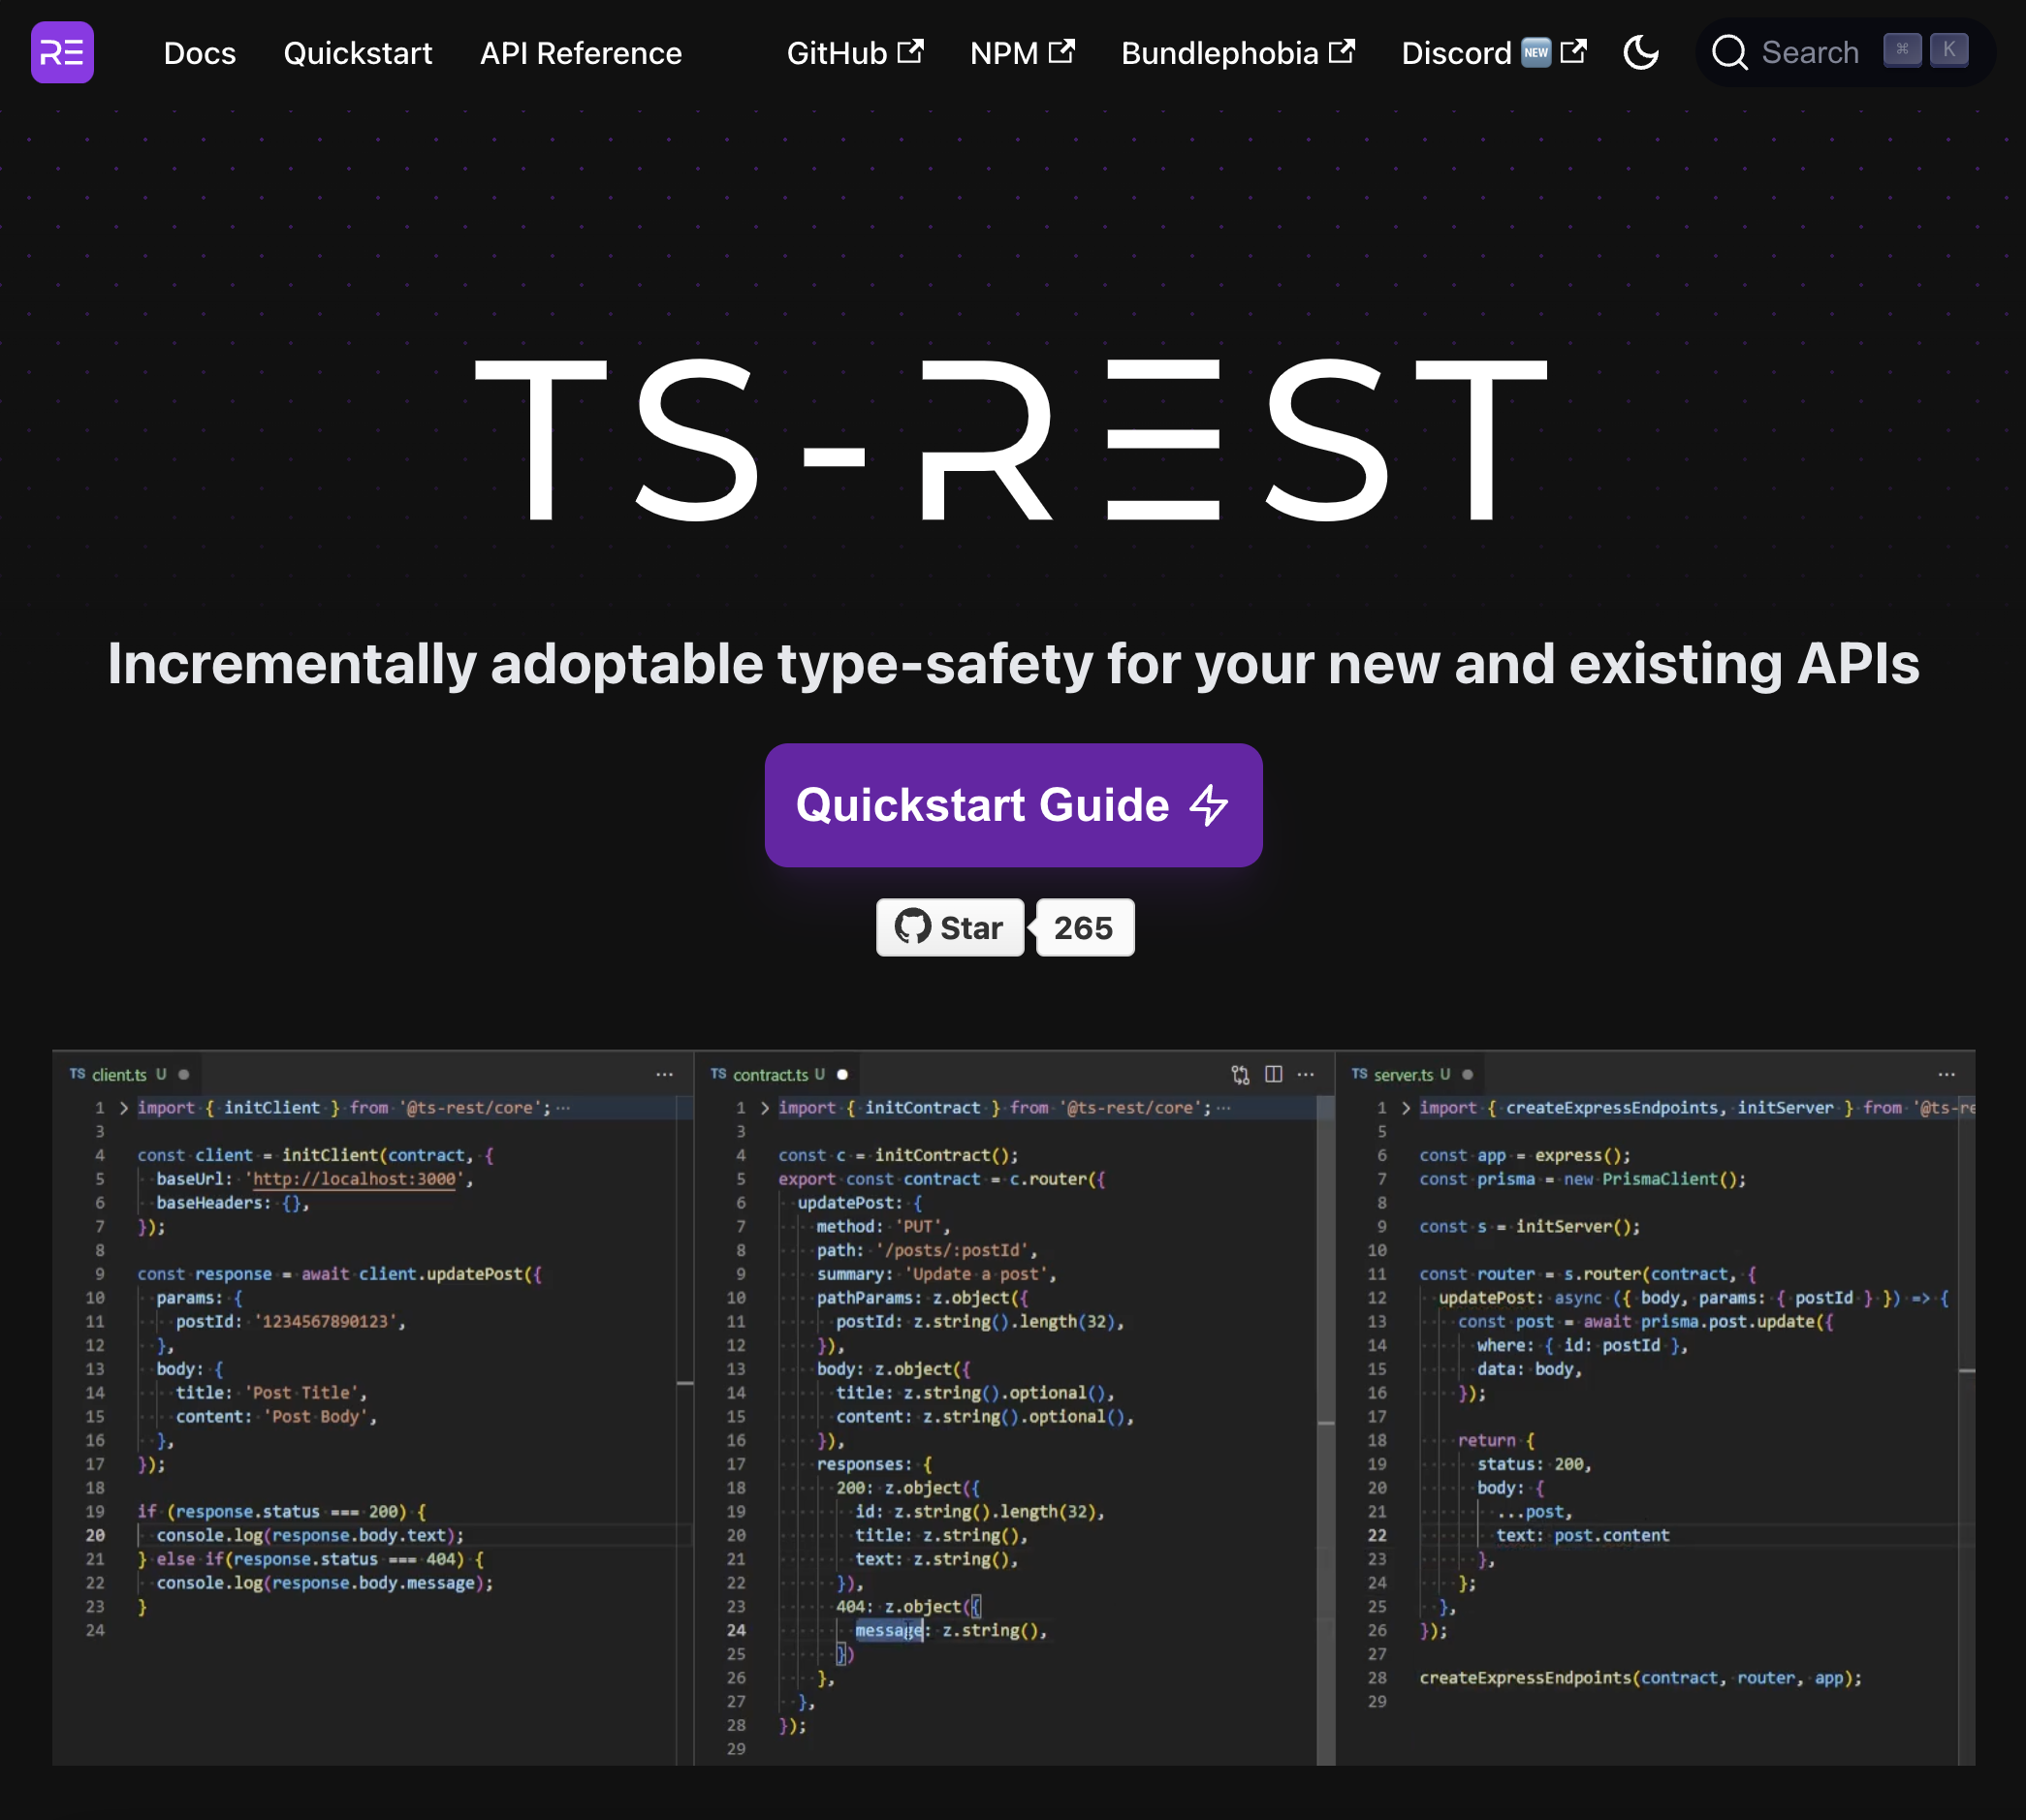Focus the Search input field
This screenshot has height=1820, width=2026.
[1845, 52]
